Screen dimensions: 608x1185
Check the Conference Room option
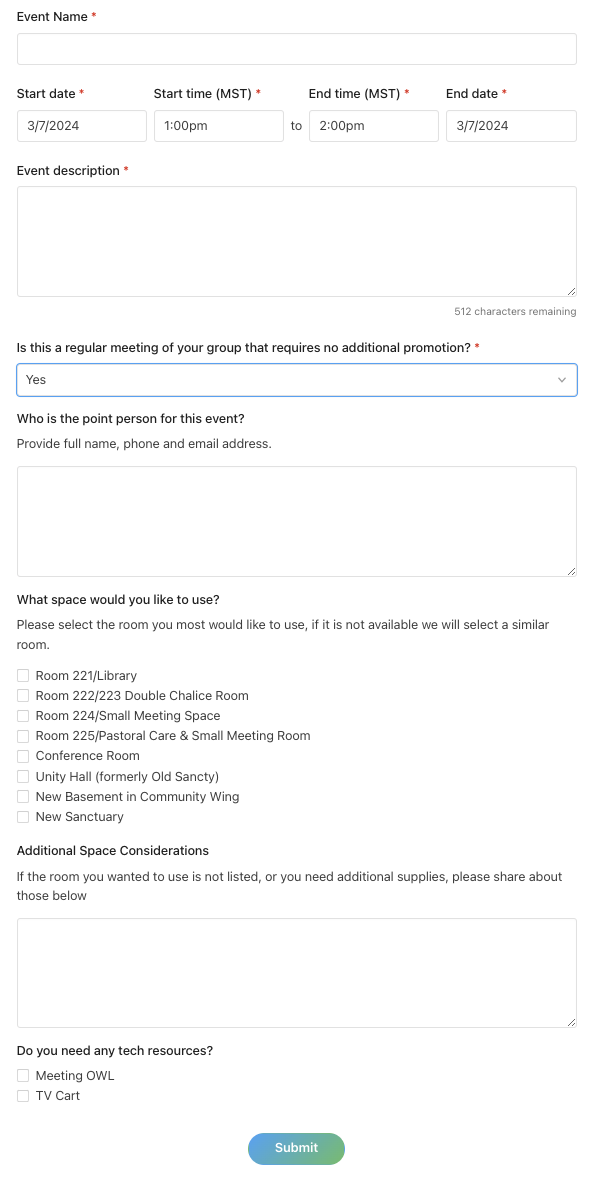click(23, 756)
